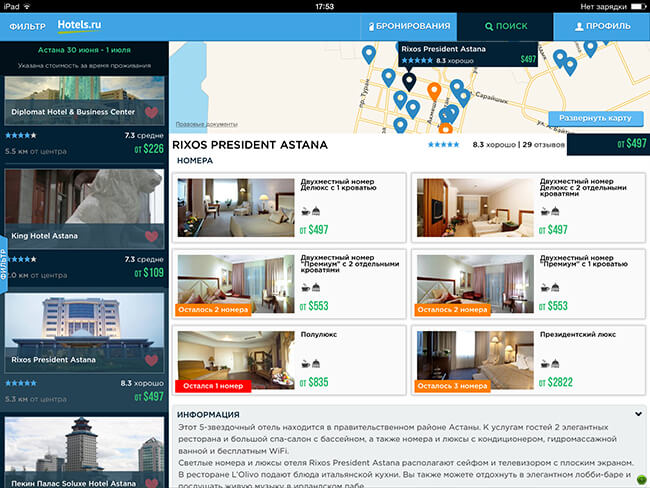
Task: Toggle favorite heart on Diplomat Hotel
Action: 151,112
